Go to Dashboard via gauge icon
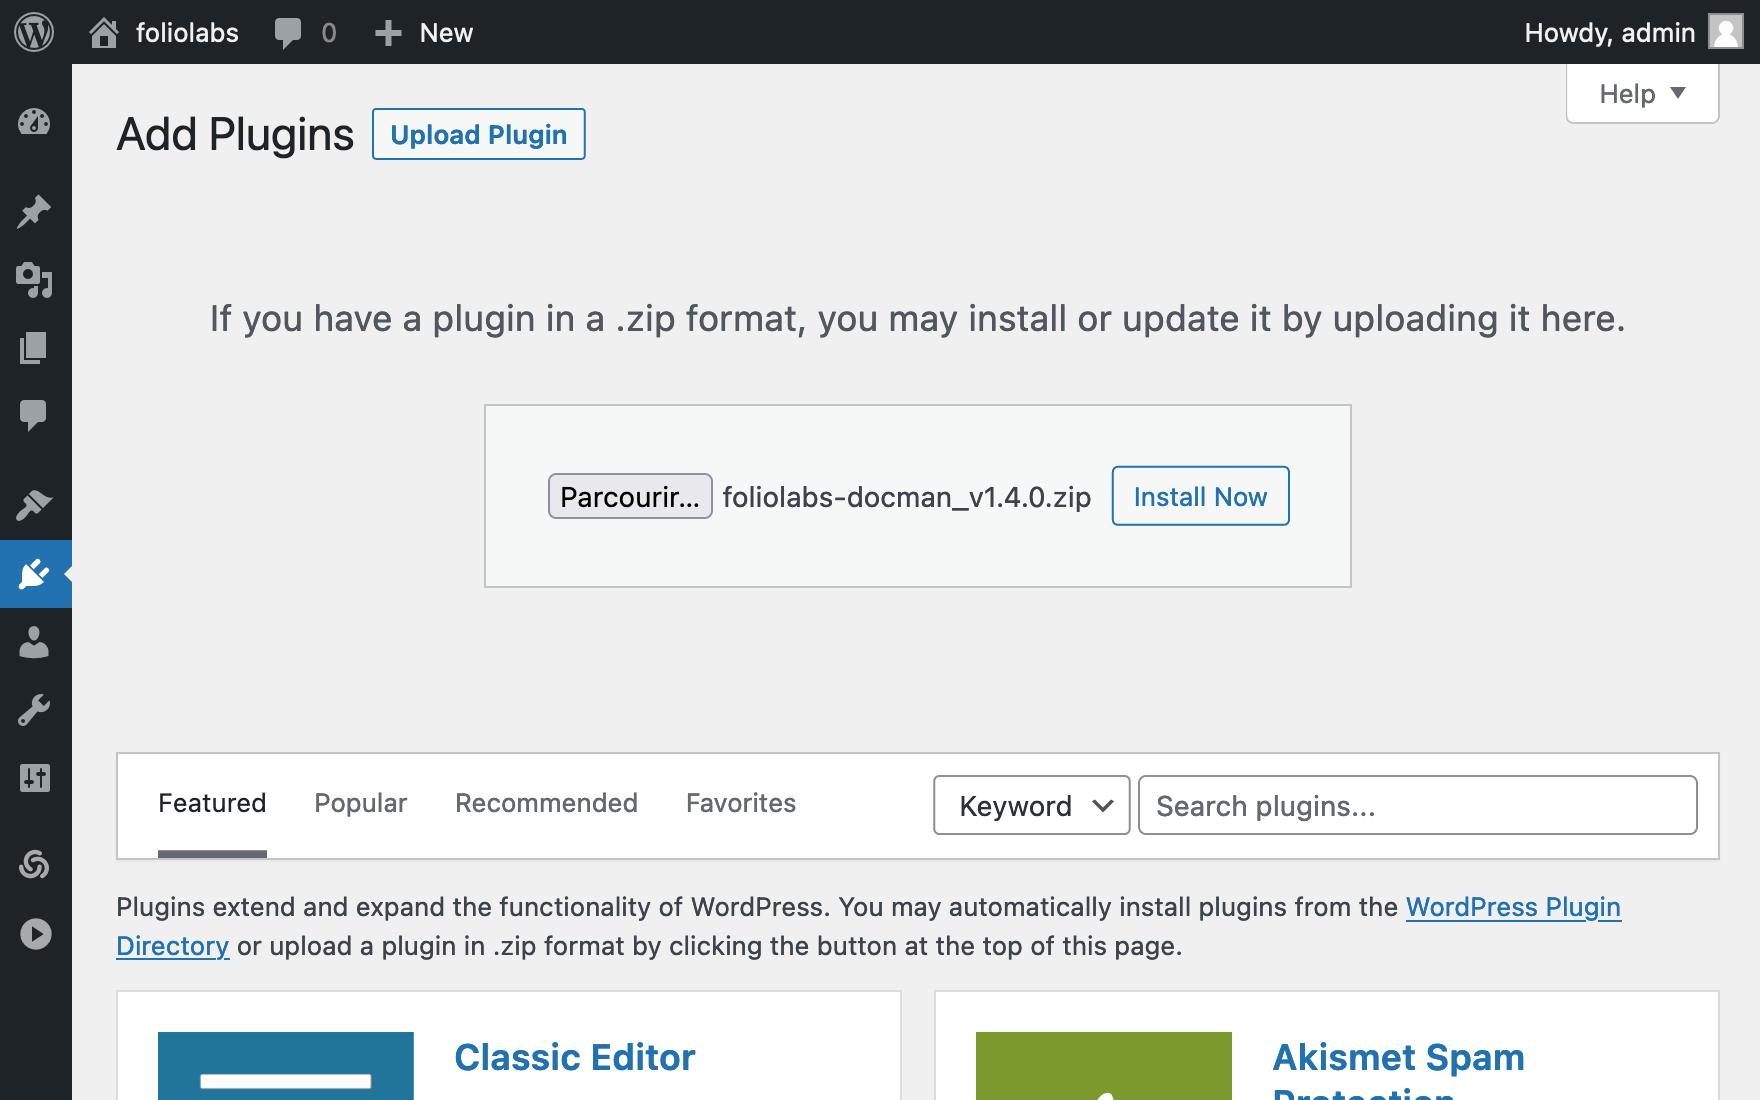The image size is (1760, 1100). (34, 122)
